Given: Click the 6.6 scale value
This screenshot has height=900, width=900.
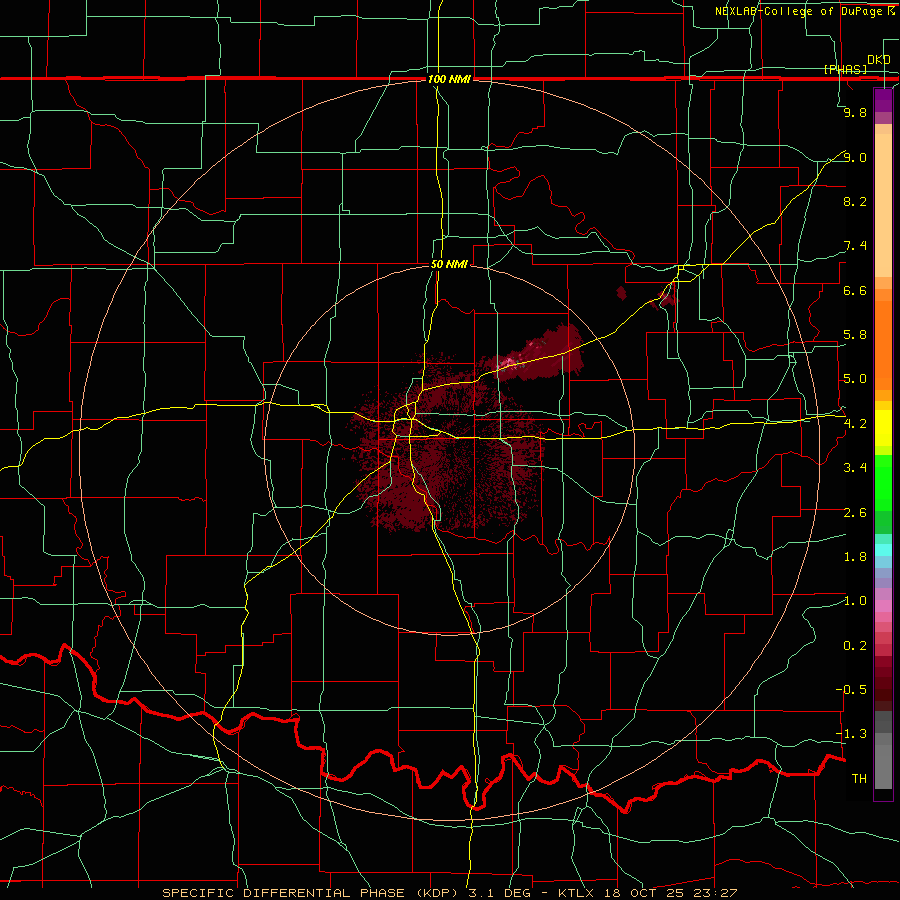Looking at the screenshot, I should click(855, 290).
